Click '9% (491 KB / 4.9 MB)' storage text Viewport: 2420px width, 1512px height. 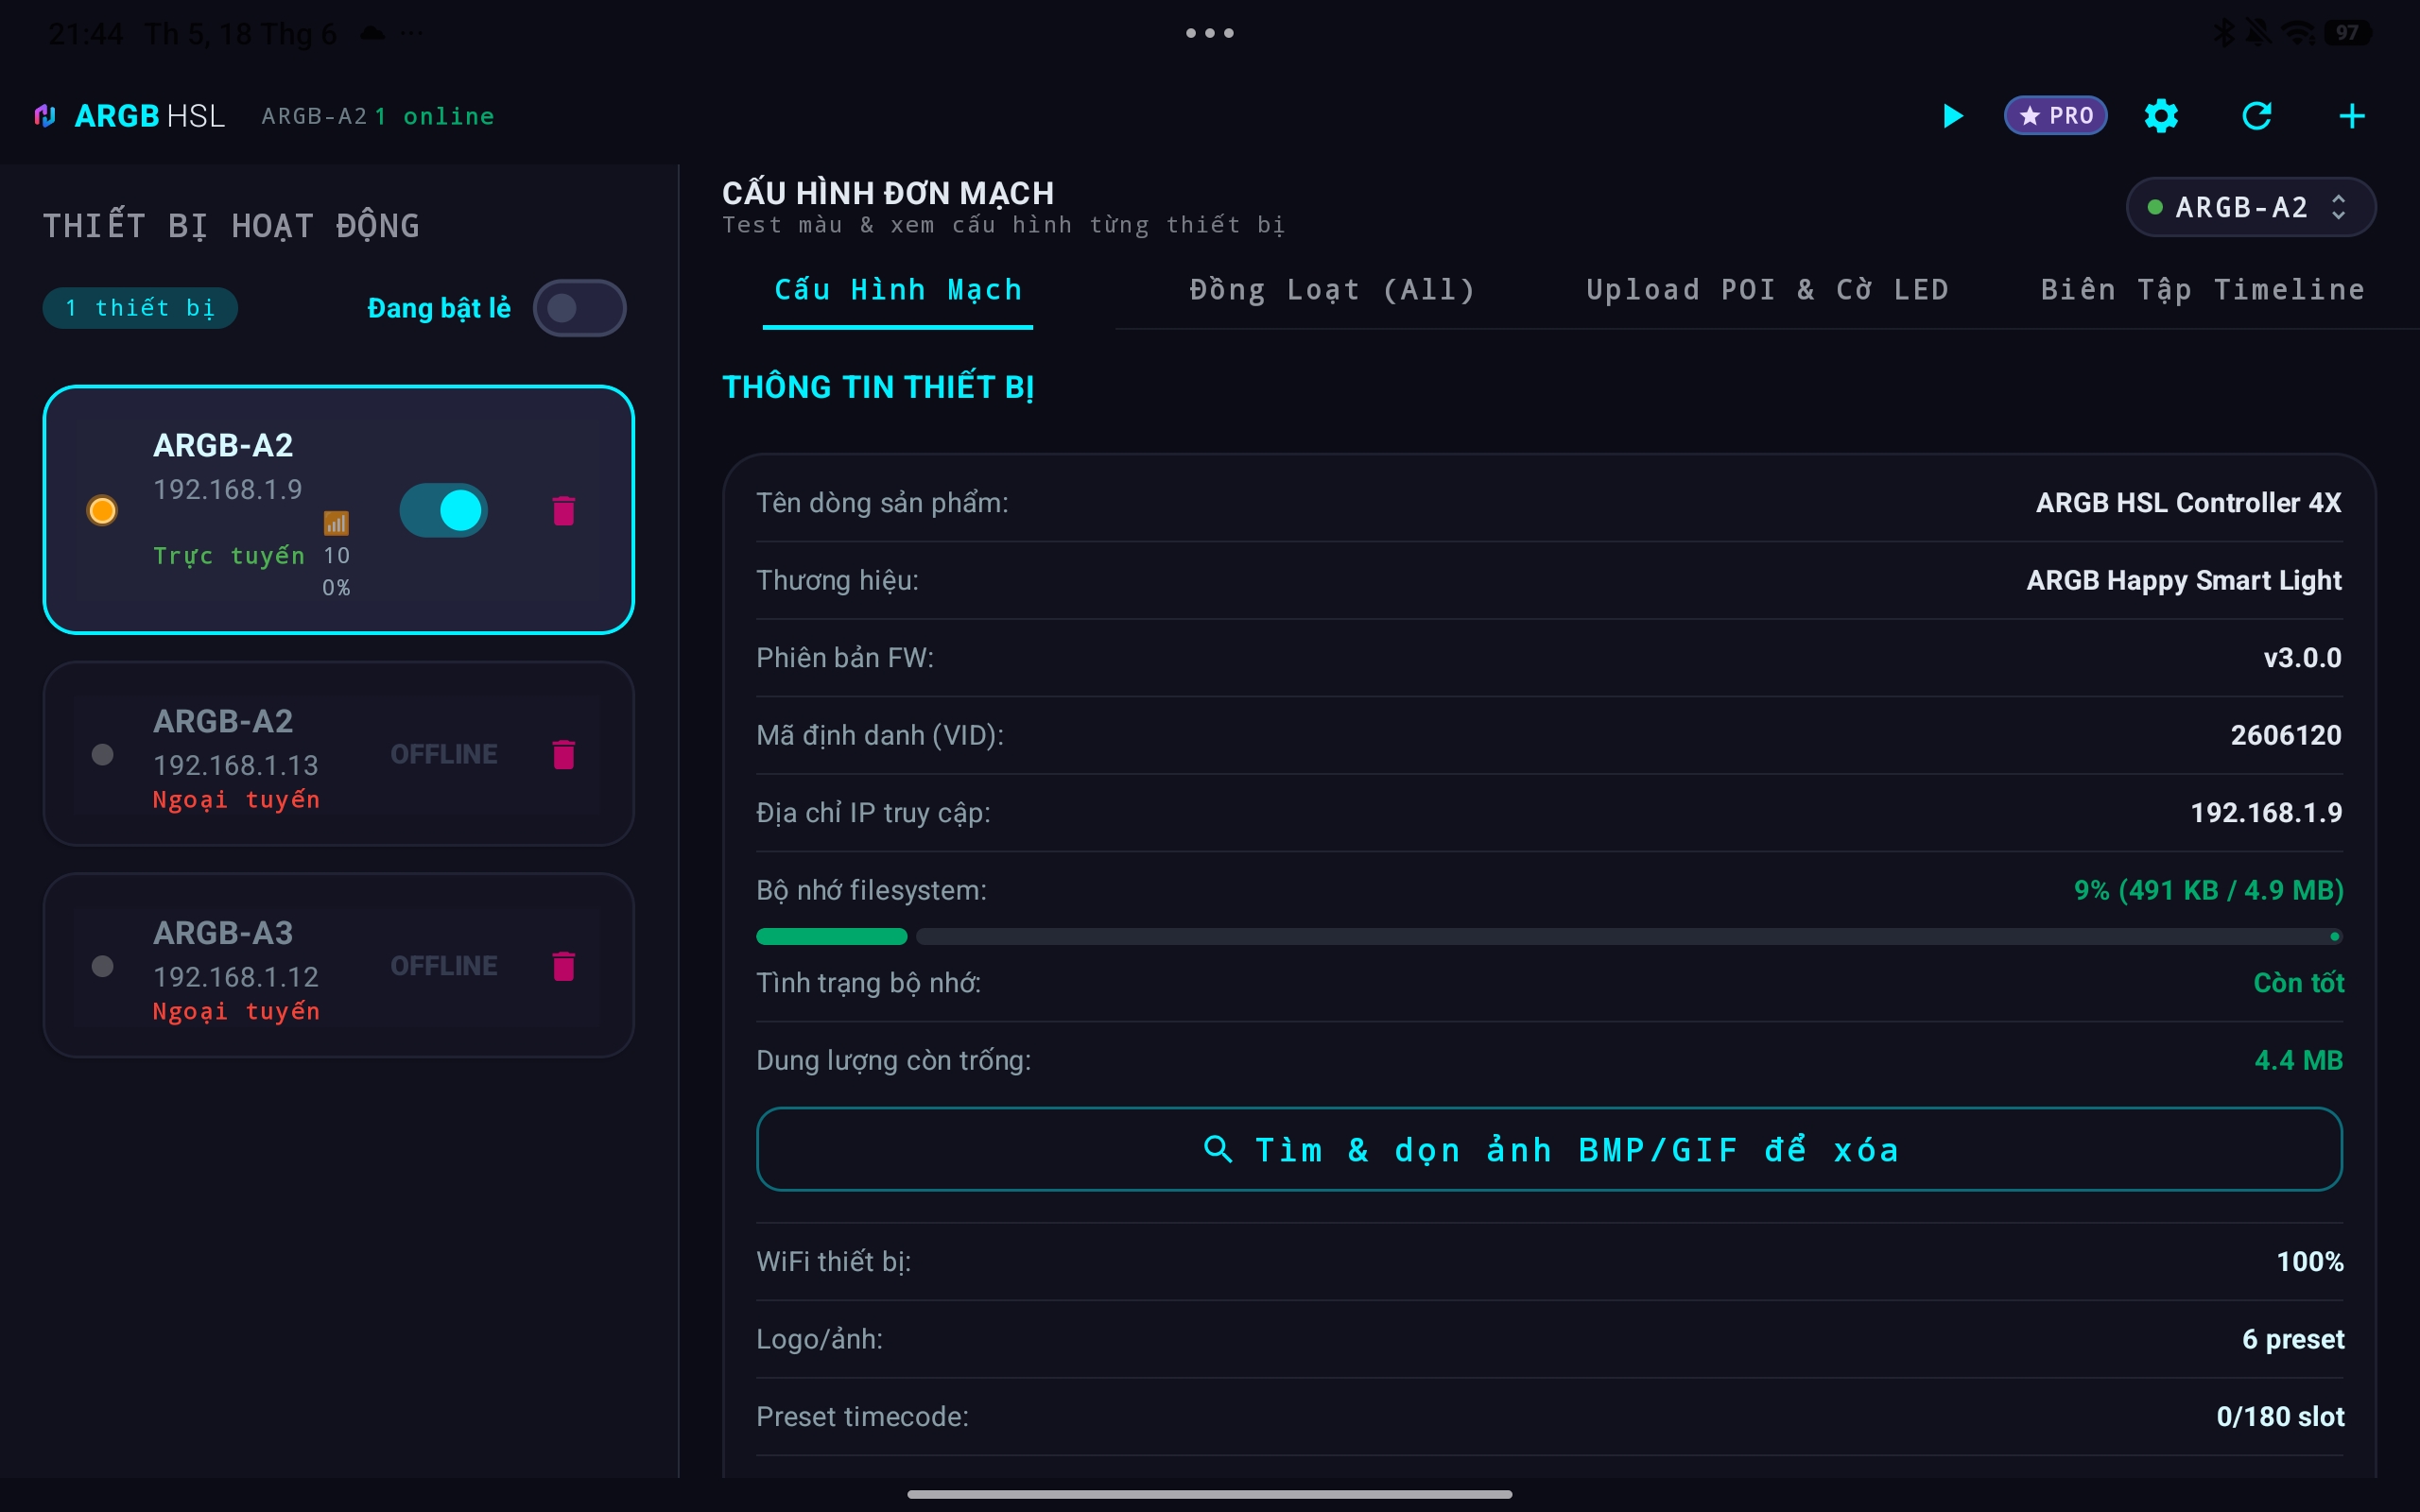(2208, 890)
